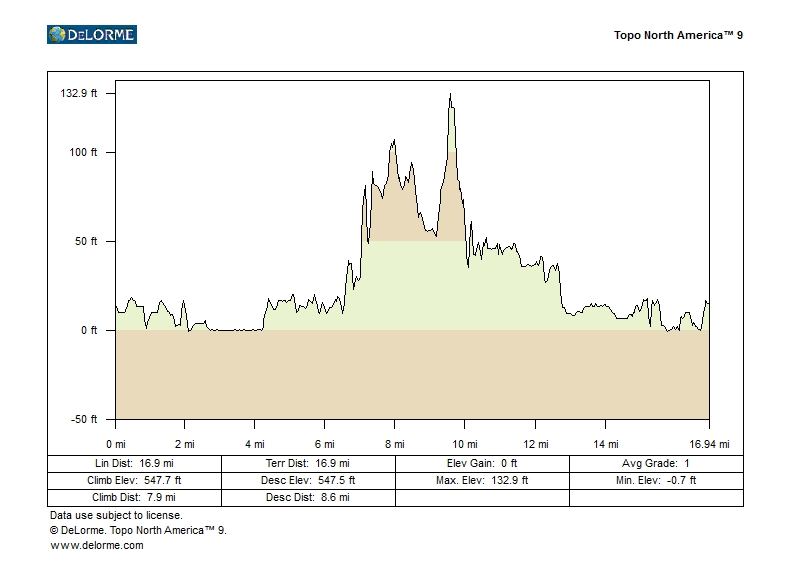Select the Climb Dist 7.9 mi cell

134,497
